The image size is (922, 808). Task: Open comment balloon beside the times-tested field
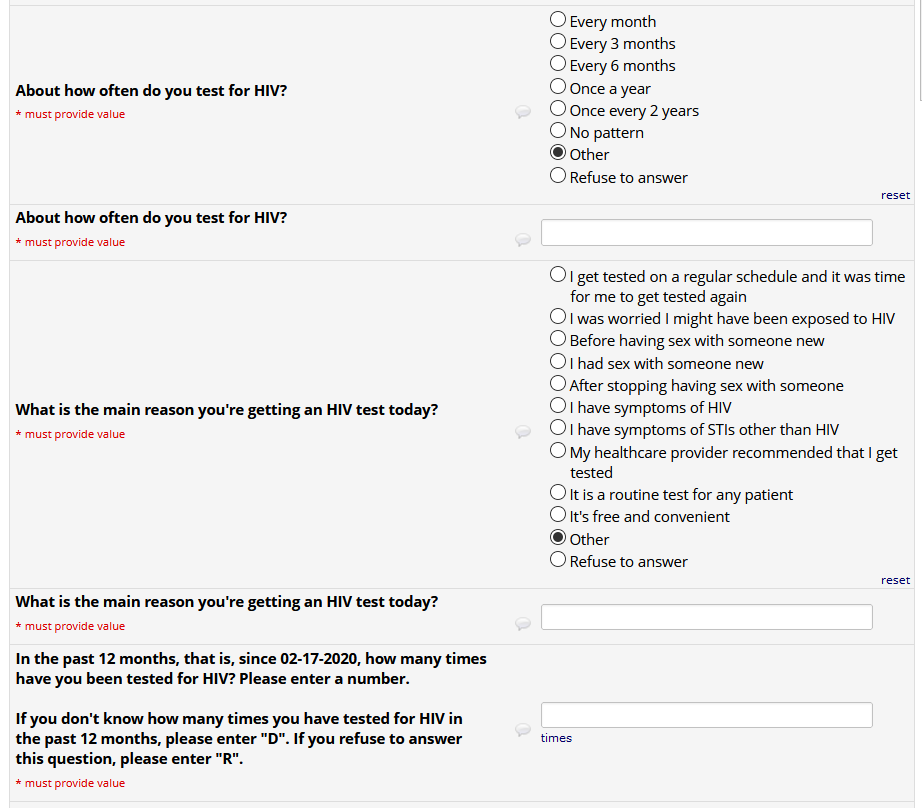click(522, 730)
